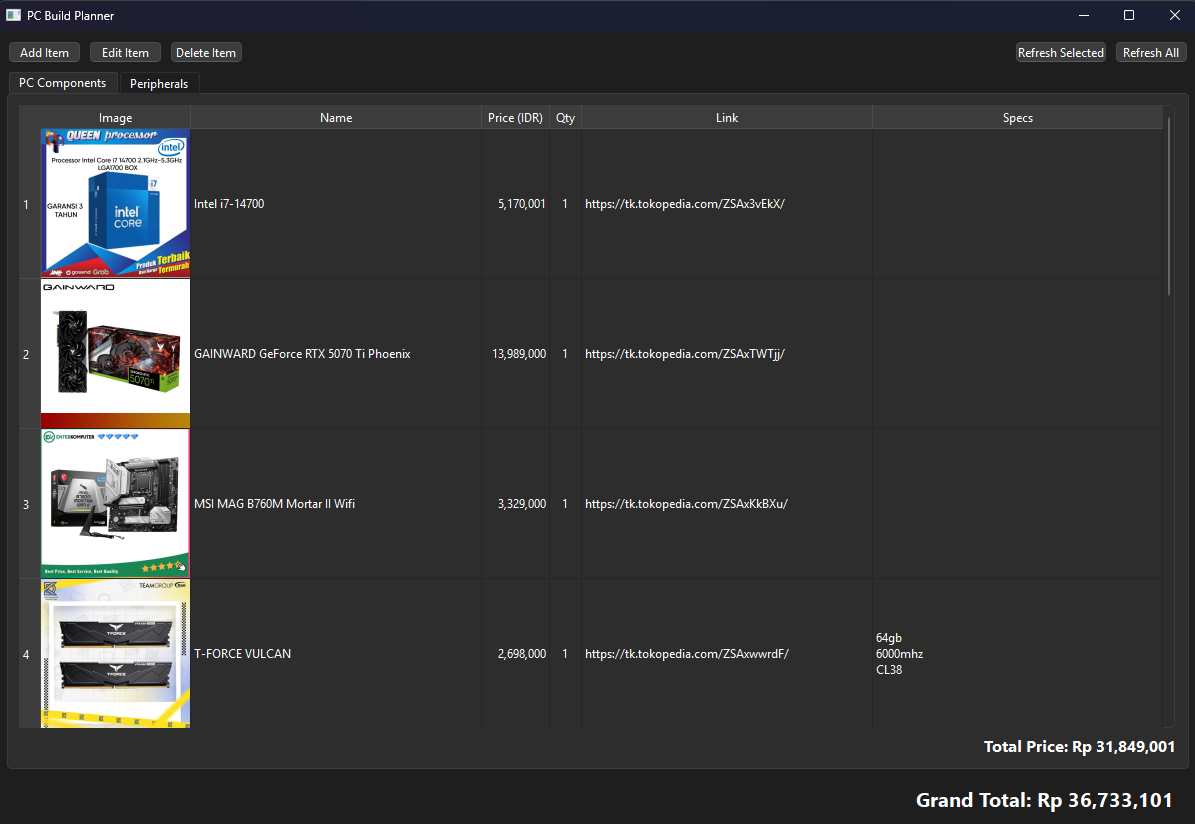This screenshot has height=824, width=1195.
Task: Click the Add Item button
Action: pyautogui.click(x=44, y=53)
